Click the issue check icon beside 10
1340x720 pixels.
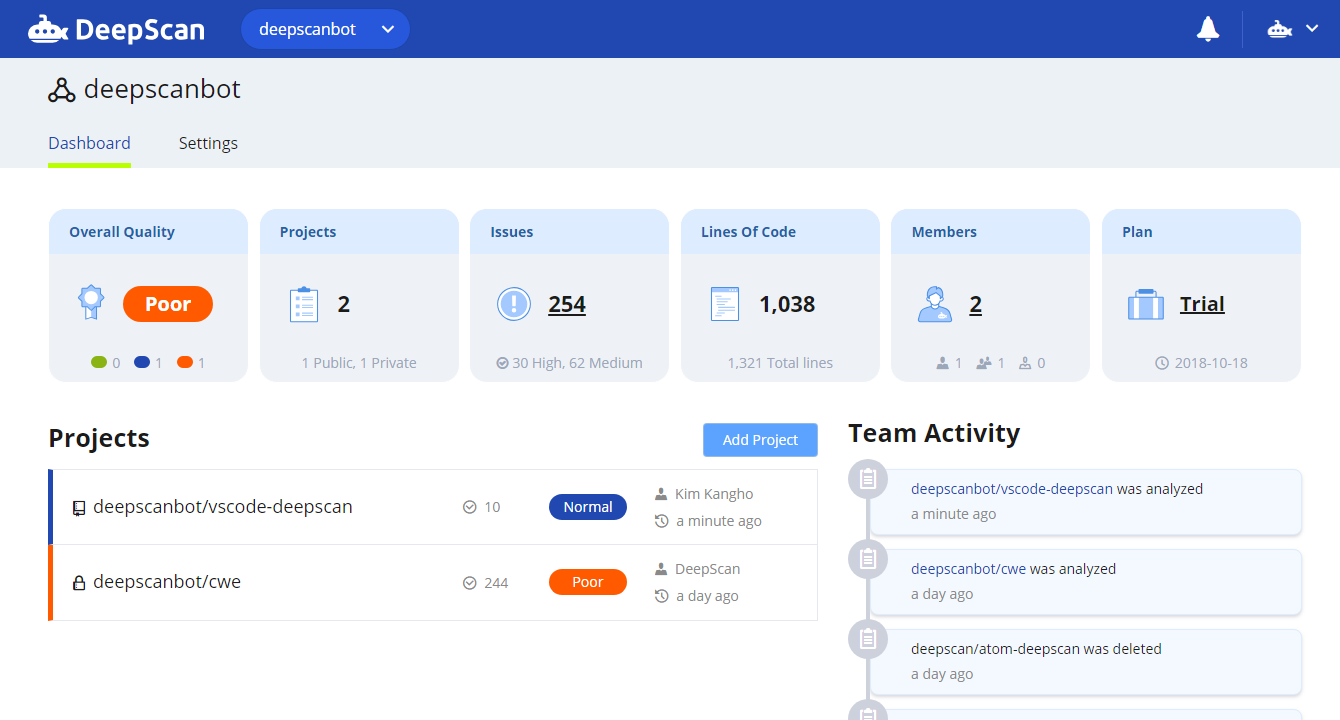[470, 507]
